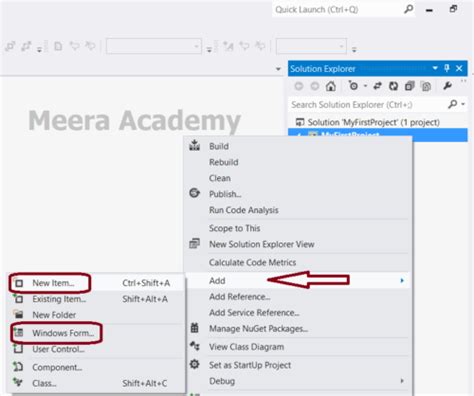Close the Solution Explorer panel

[459, 68]
